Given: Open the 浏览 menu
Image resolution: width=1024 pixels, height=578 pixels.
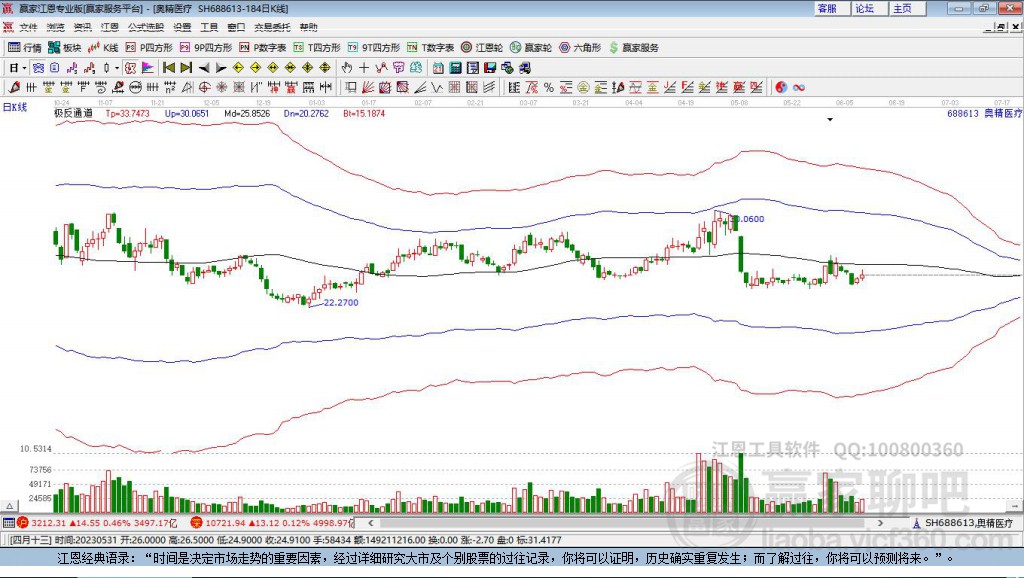Looking at the screenshot, I should 56,27.
